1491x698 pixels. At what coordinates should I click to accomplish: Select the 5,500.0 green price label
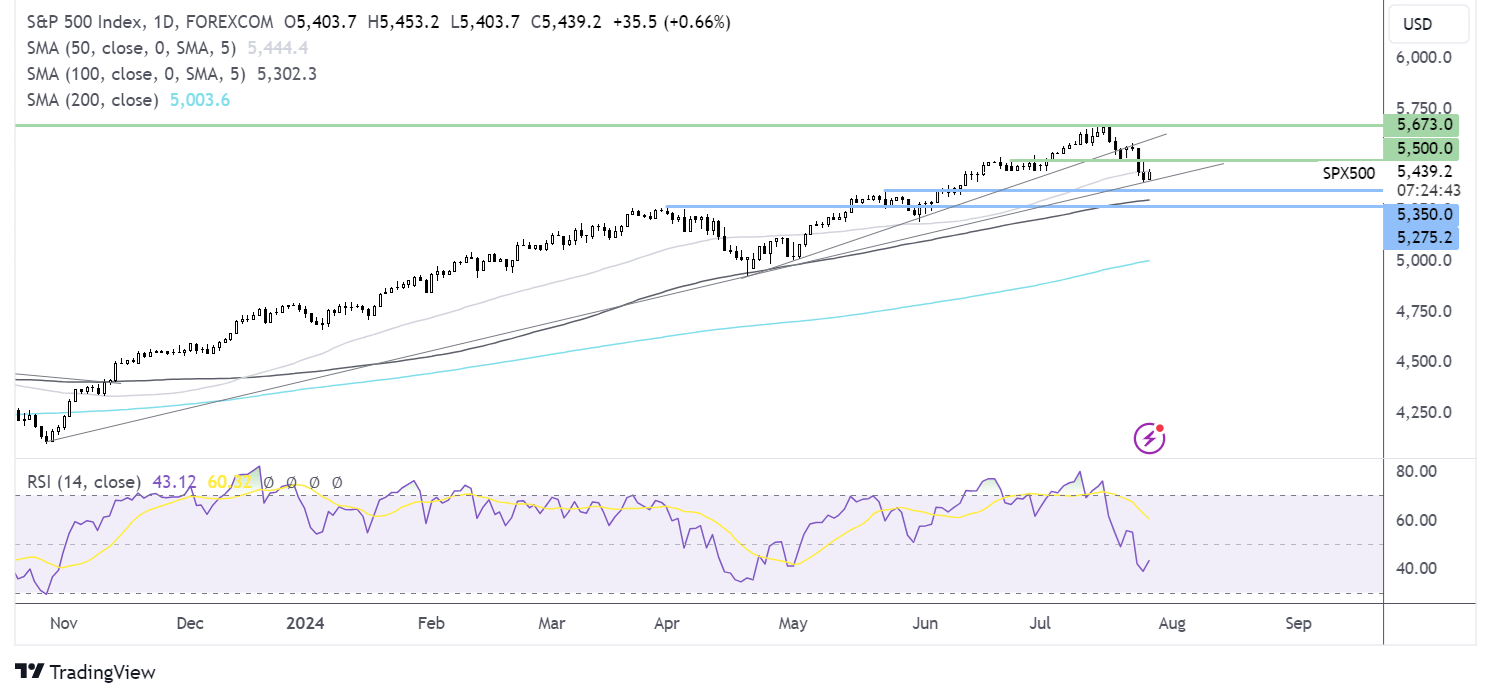[1421, 149]
